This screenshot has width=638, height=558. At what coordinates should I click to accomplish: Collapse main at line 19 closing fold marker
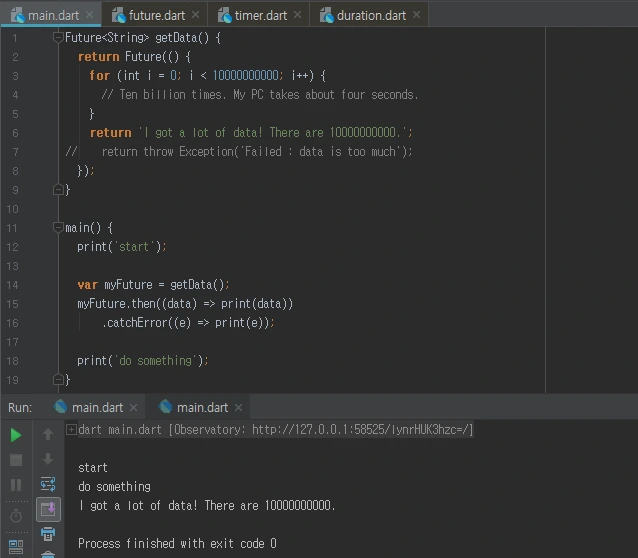click(x=58, y=379)
